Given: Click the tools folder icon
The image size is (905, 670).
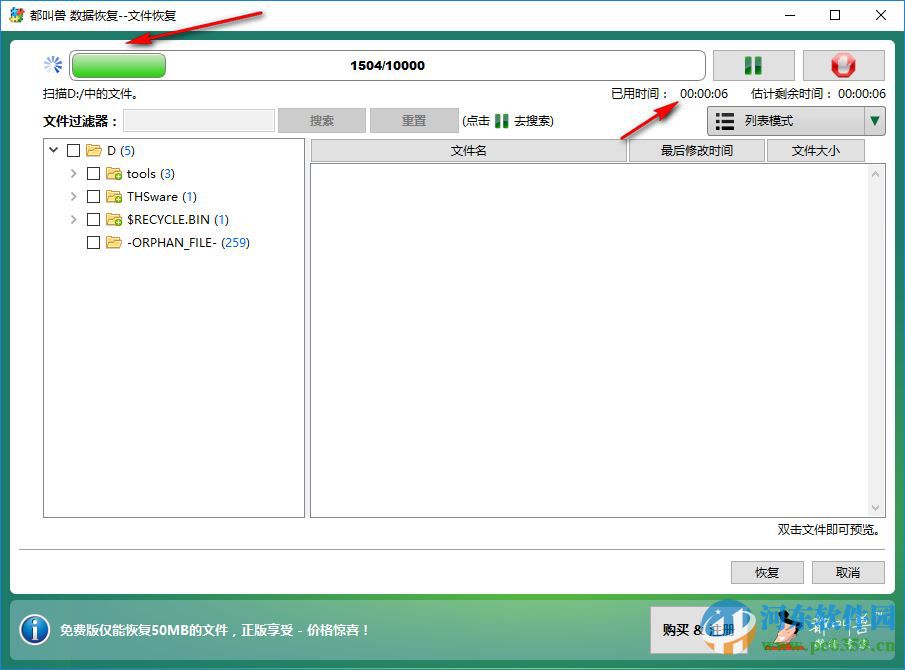Looking at the screenshot, I should [x=113, y=173].
